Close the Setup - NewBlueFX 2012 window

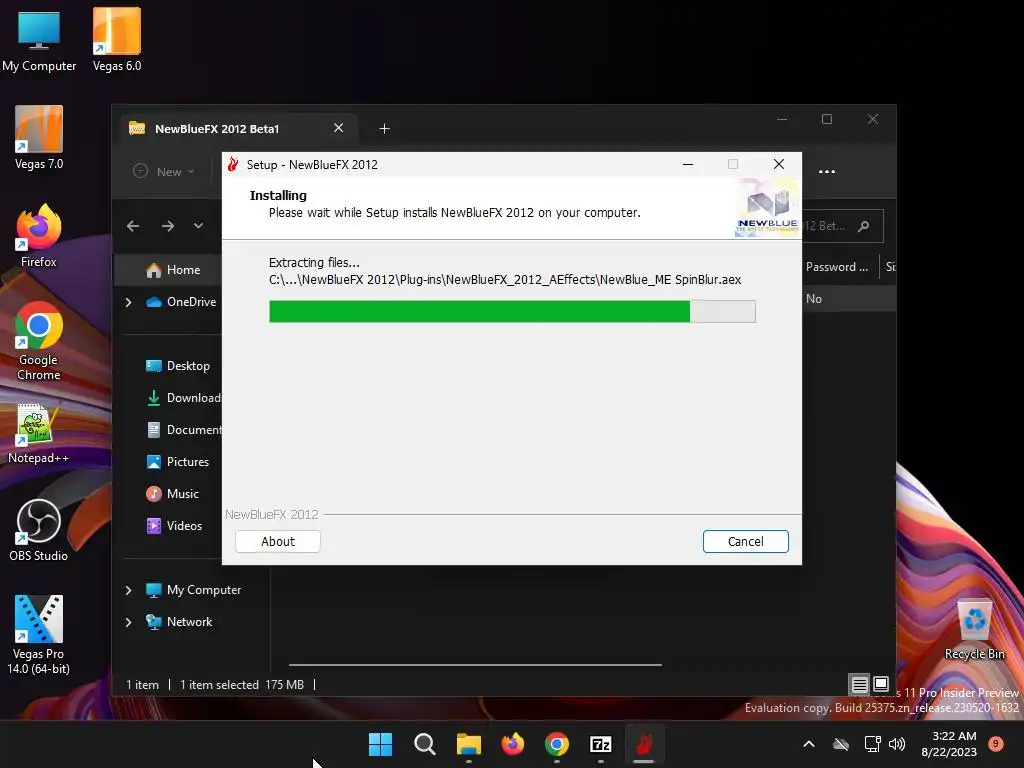[778, 164]
